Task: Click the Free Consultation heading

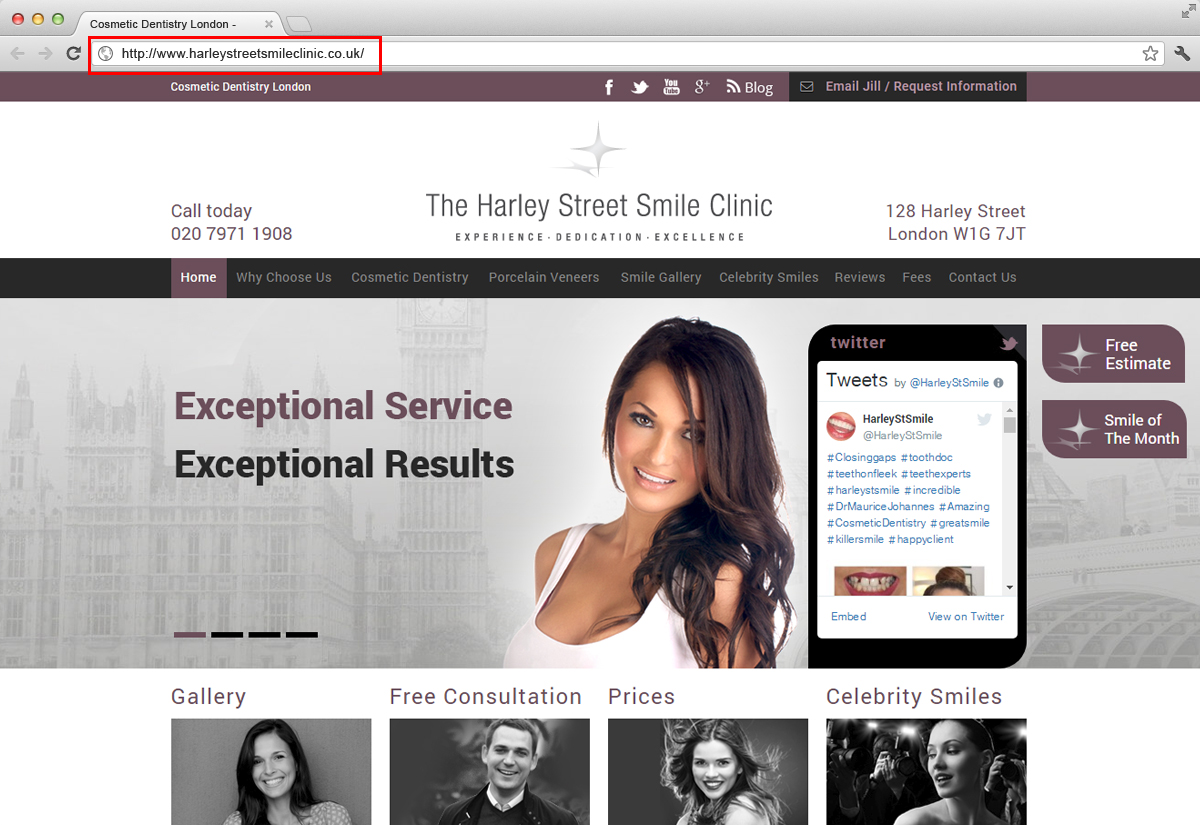Action: point(486,697)
